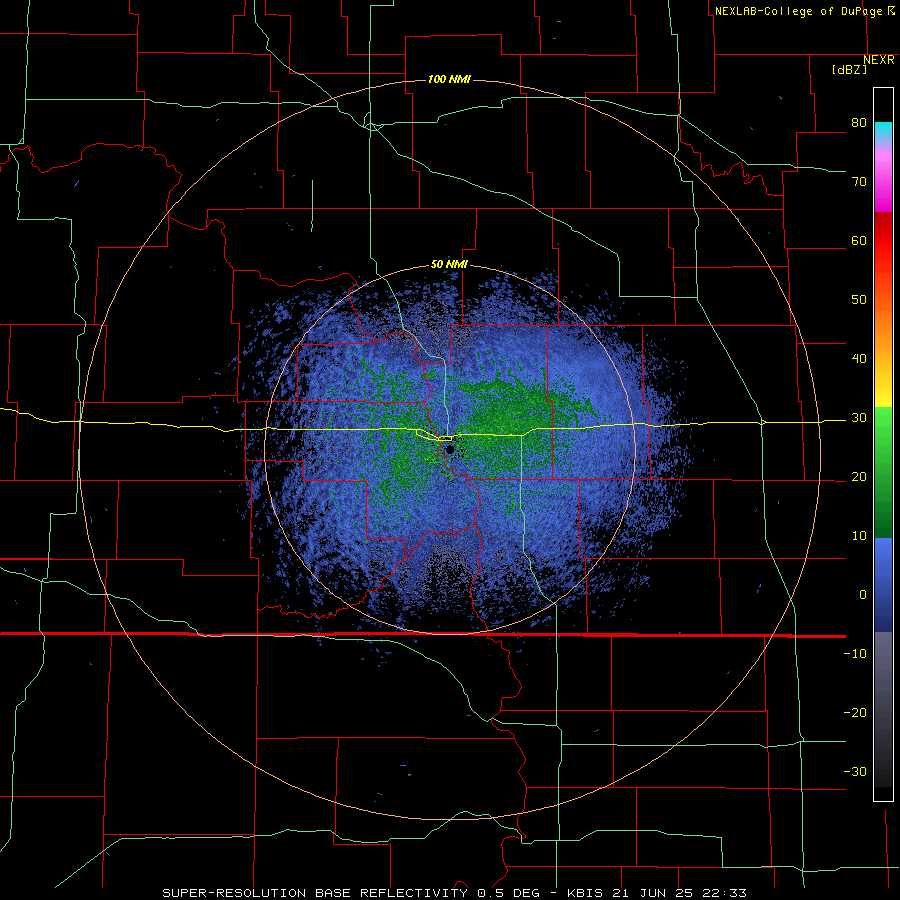Click the black radar site dot

[x=450, y=449]
